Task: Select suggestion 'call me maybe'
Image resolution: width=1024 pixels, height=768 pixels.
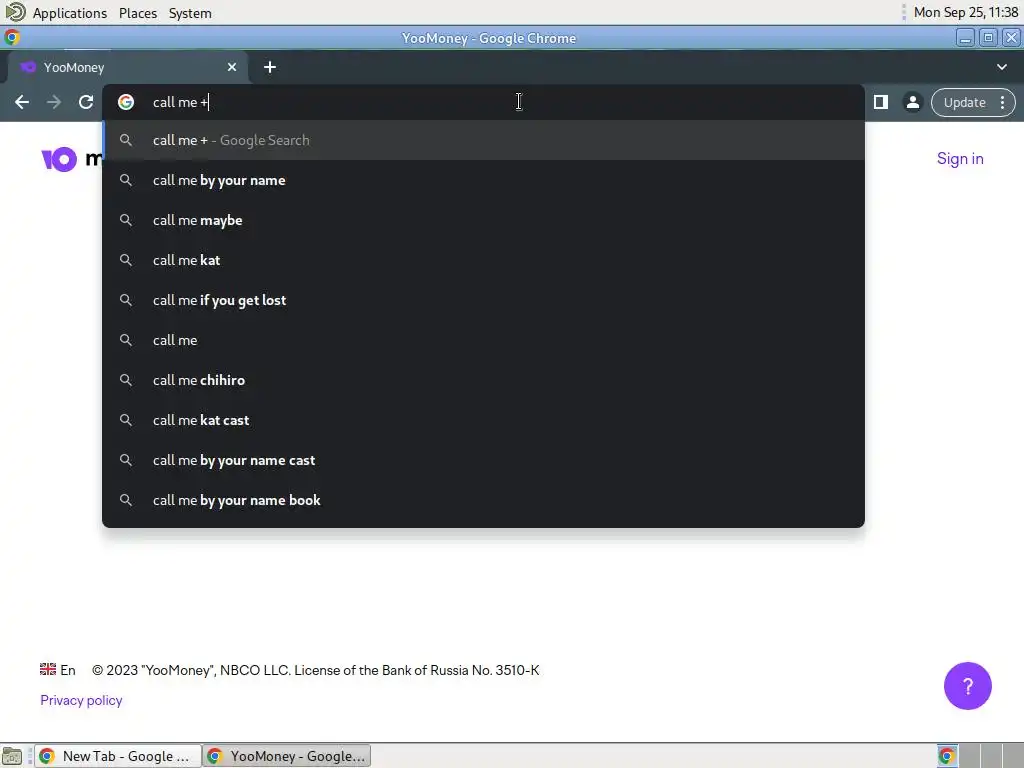Action: 483,220
